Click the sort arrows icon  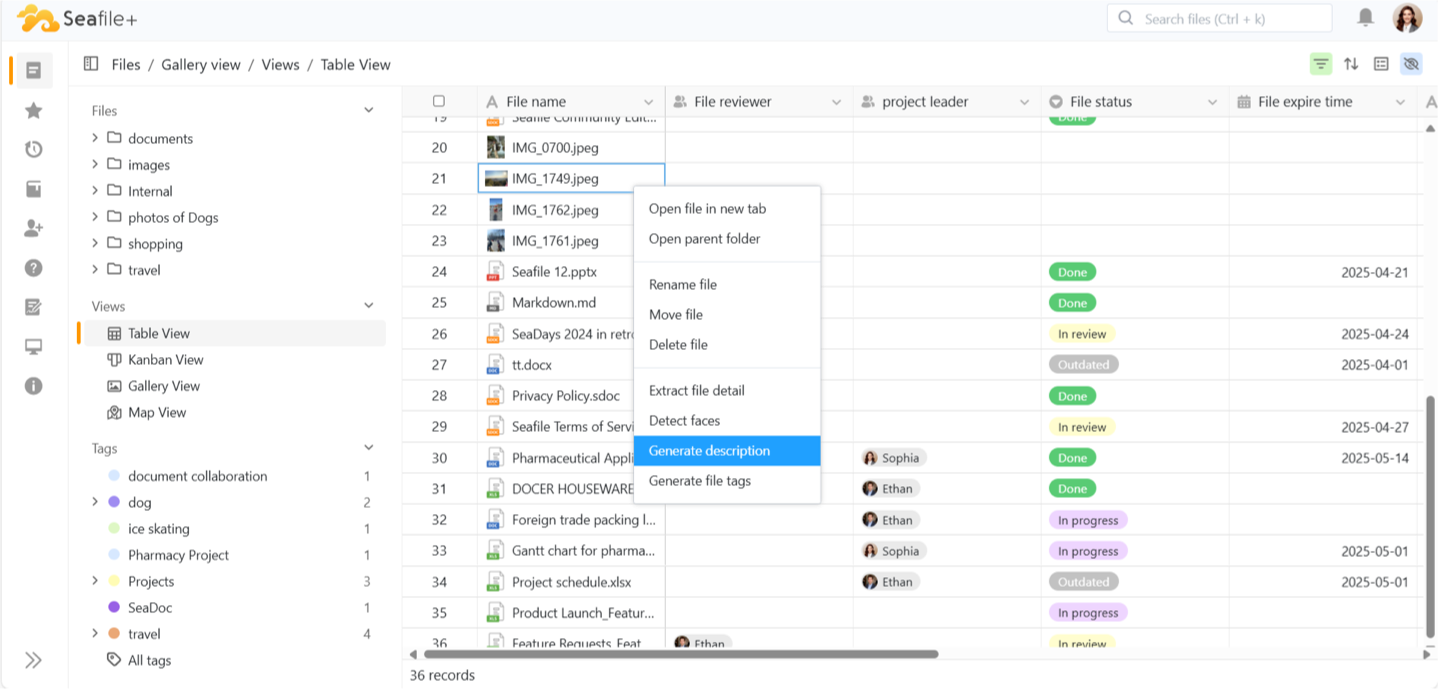[1351, 64]
